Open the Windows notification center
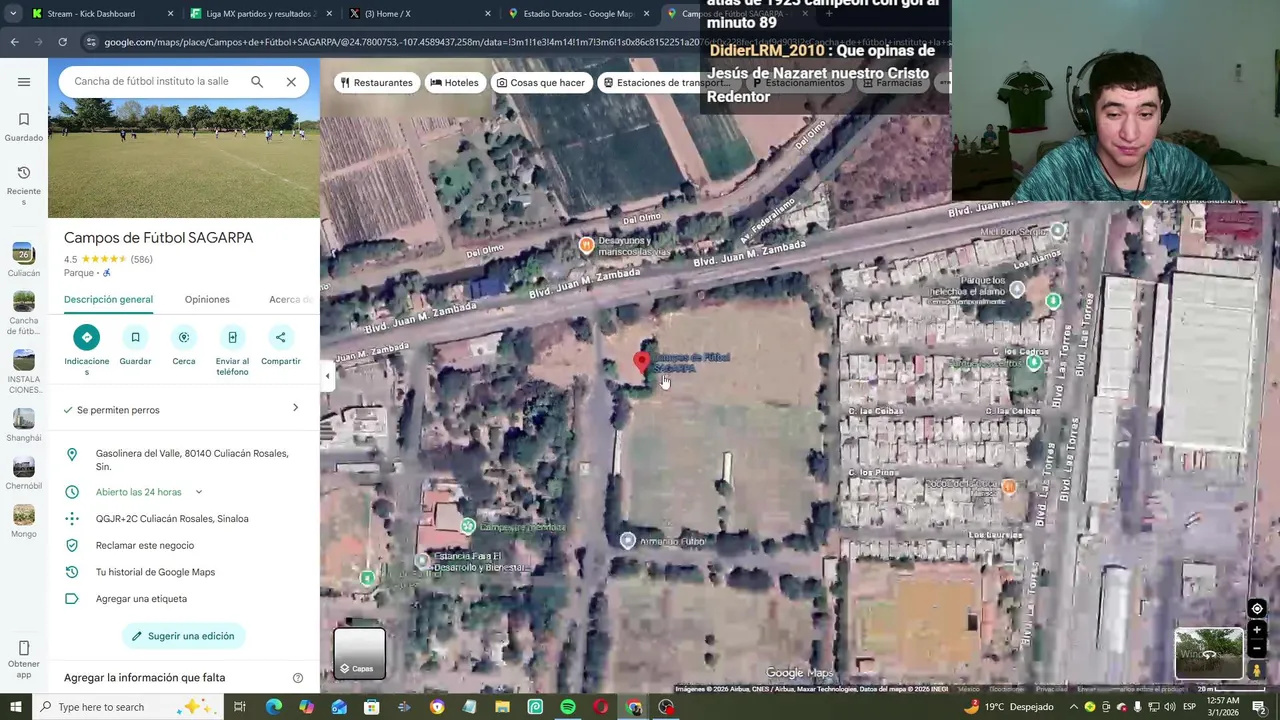This screenshot has width=1280, height=720. tap(1259, 707)
